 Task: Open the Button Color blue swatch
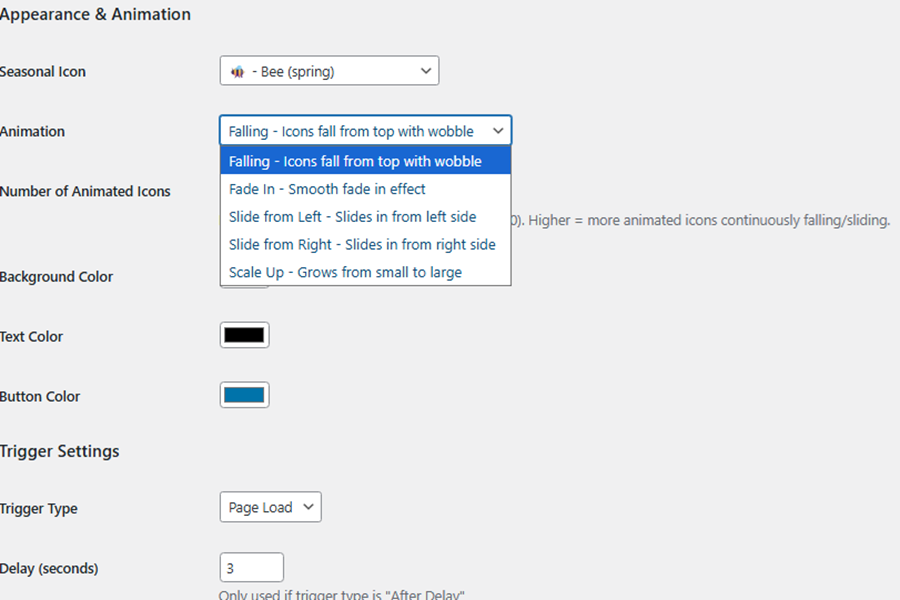coord(245,395)
